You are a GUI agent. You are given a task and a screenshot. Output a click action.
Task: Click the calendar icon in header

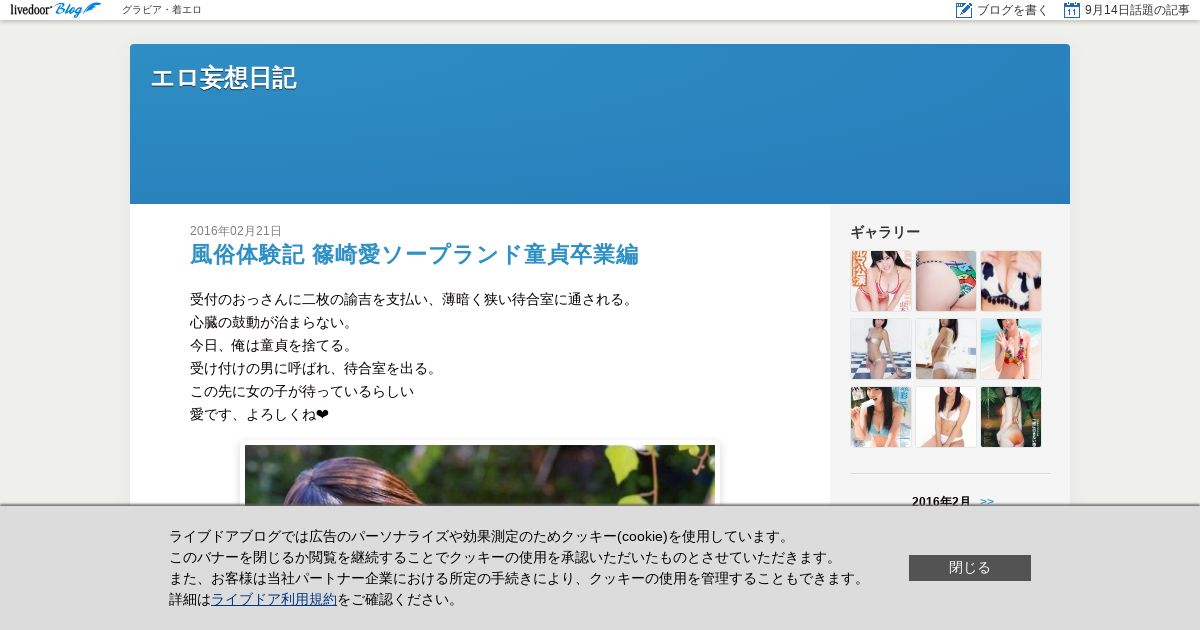click(x=1072, y=10)
